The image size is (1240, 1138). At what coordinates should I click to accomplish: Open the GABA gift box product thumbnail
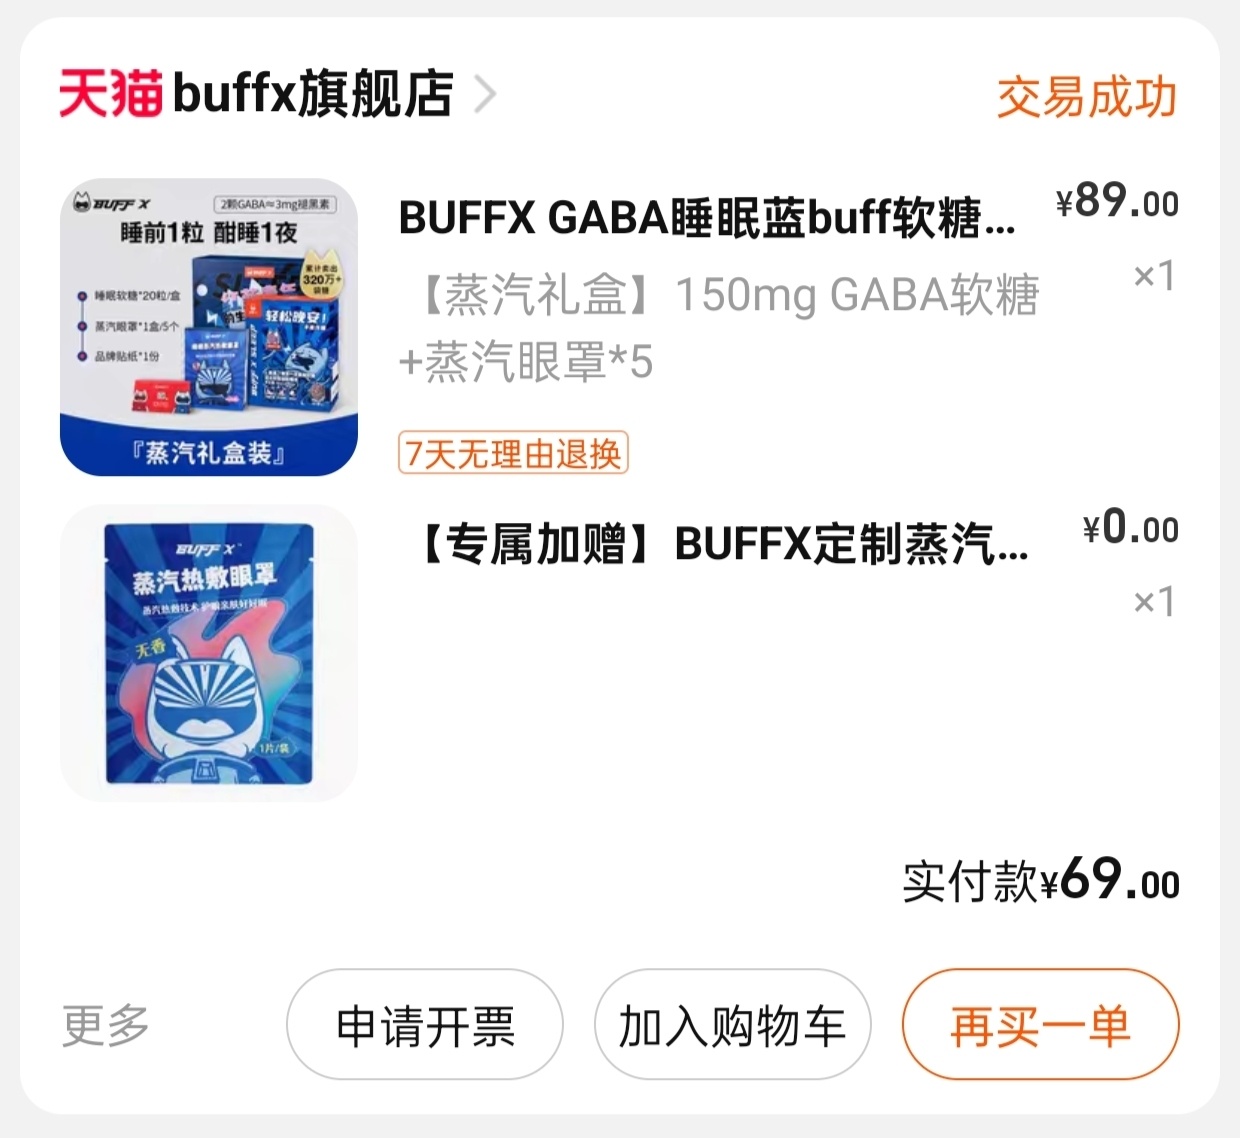(209, 327)
